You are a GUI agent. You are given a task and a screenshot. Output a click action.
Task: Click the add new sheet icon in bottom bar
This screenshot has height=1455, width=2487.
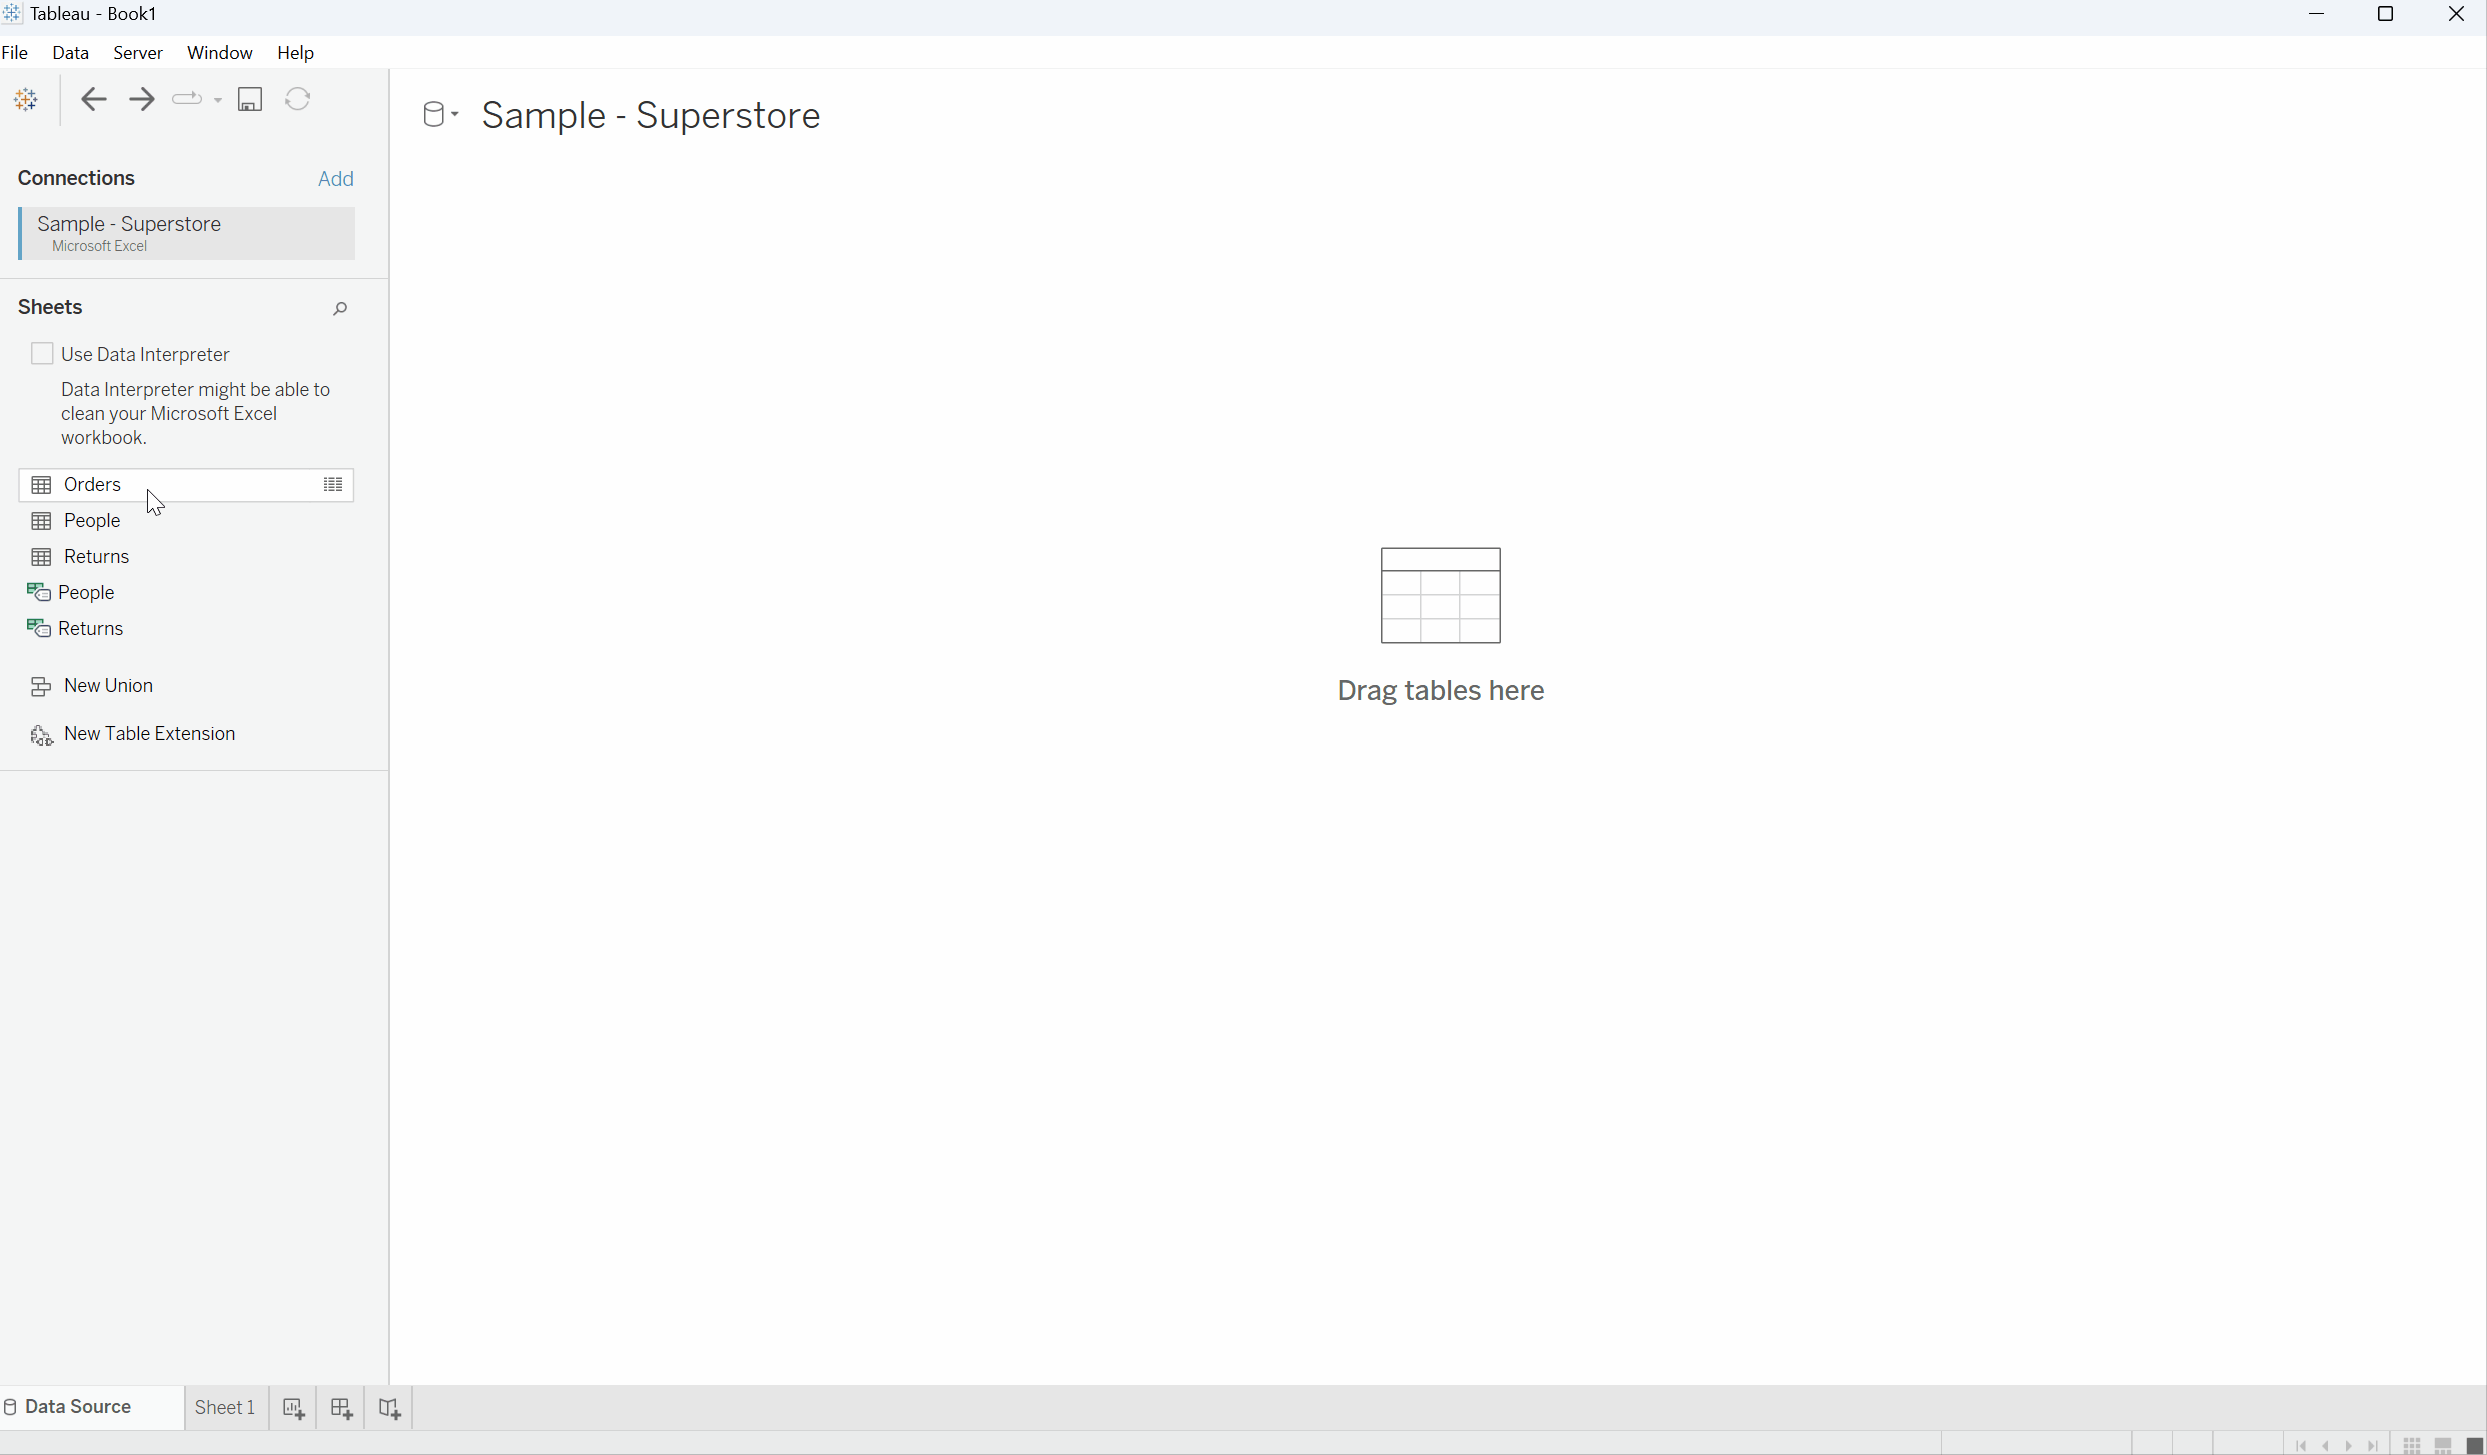(x=293, y=1406)
